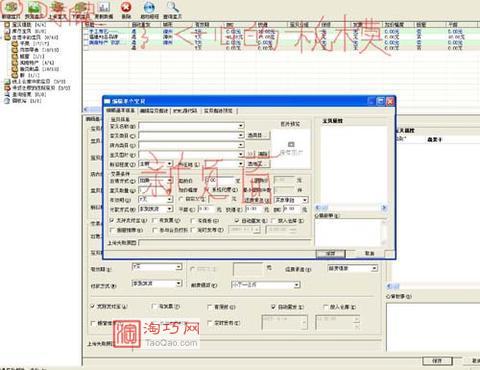This screenshot has width=480, height=370.
Task: Open 宝贝名称 dropdown in the dialog
Action: [x=241, y=126]
